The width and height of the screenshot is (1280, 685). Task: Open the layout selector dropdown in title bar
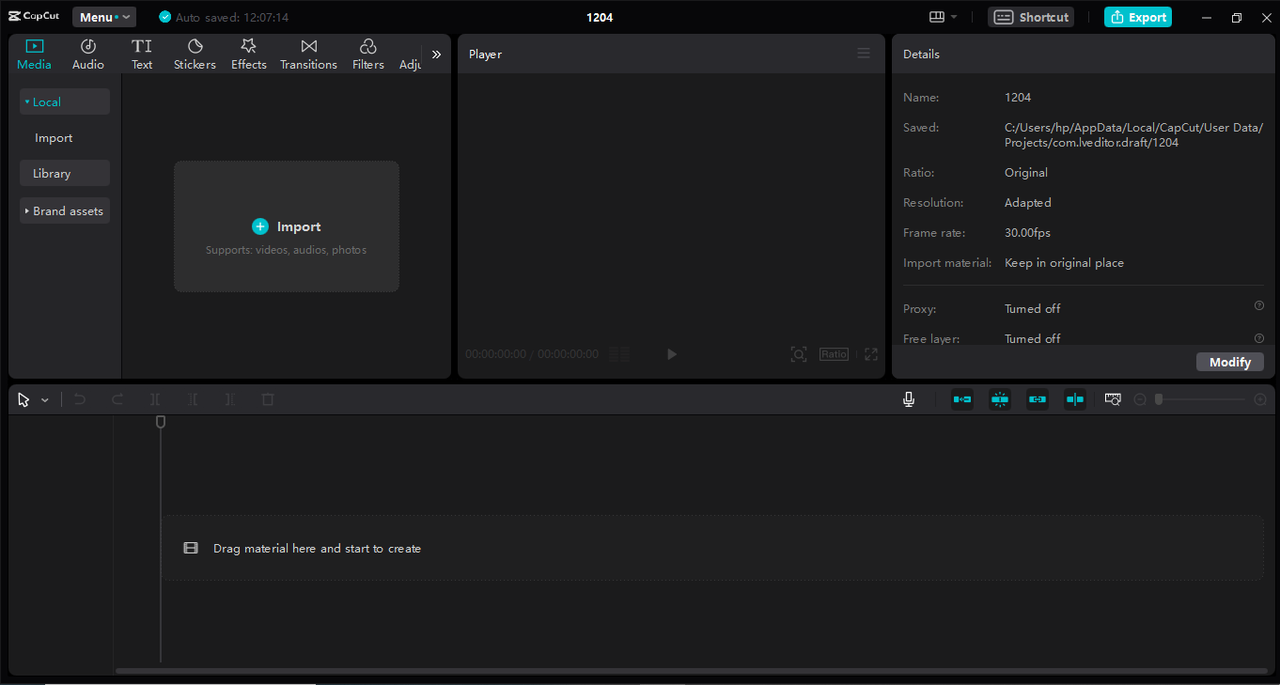pos(943,17)
